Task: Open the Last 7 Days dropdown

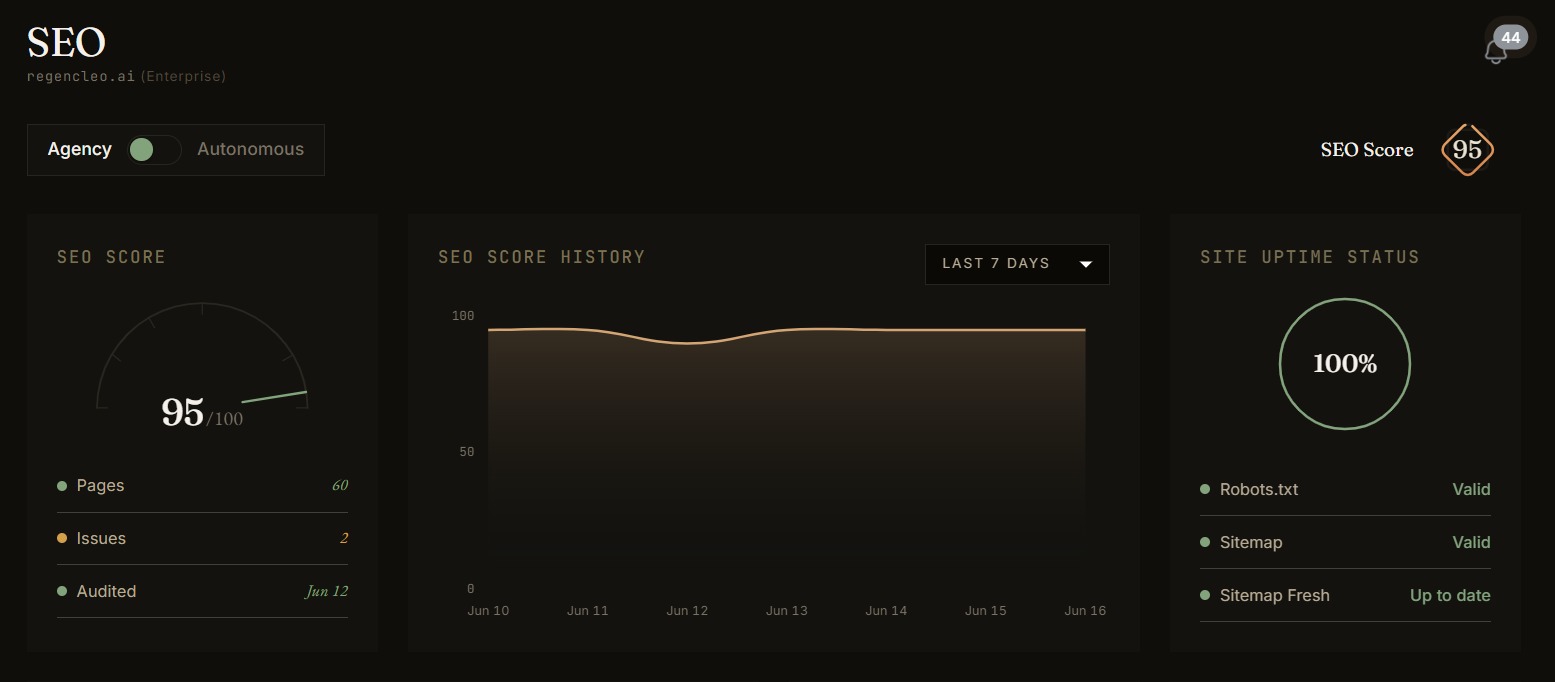Action: click(x=1017, y=264)
